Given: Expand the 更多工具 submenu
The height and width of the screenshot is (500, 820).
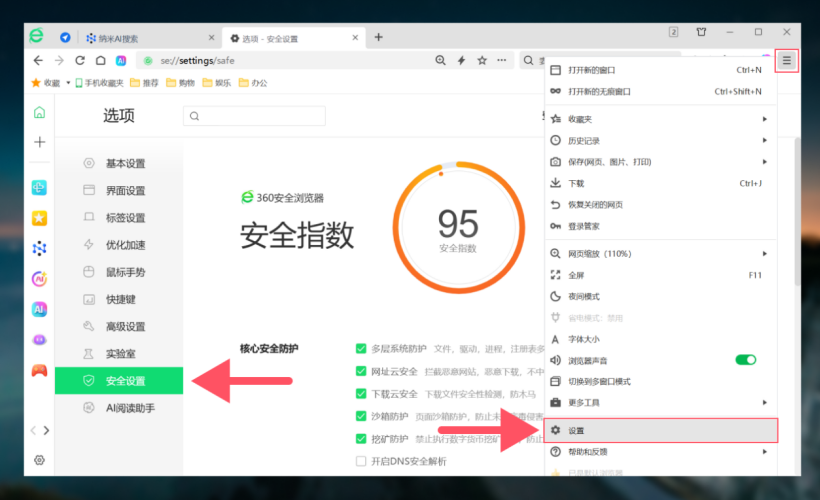Looking at the screenshot, I should click(x=660, y=402).
